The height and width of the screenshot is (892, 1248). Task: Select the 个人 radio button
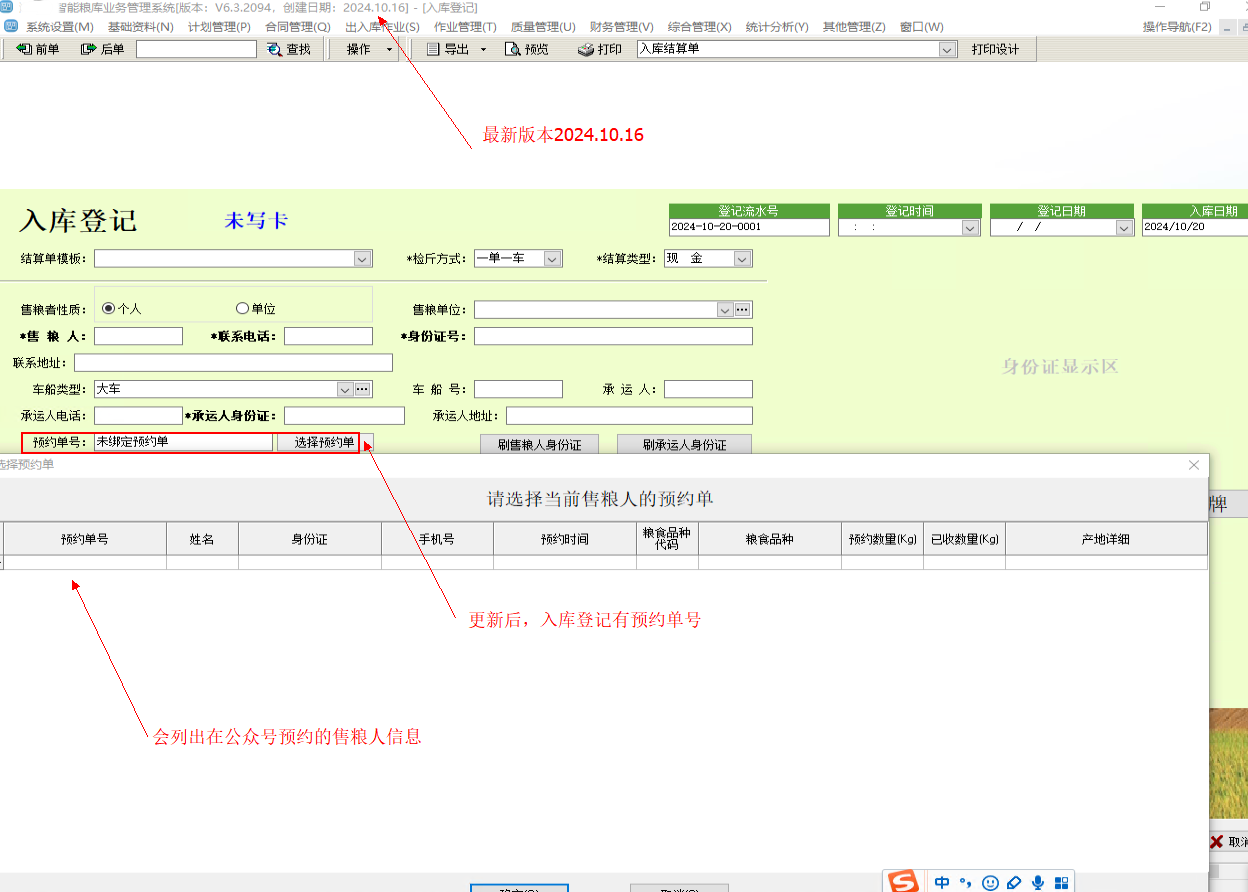[109, 309]
